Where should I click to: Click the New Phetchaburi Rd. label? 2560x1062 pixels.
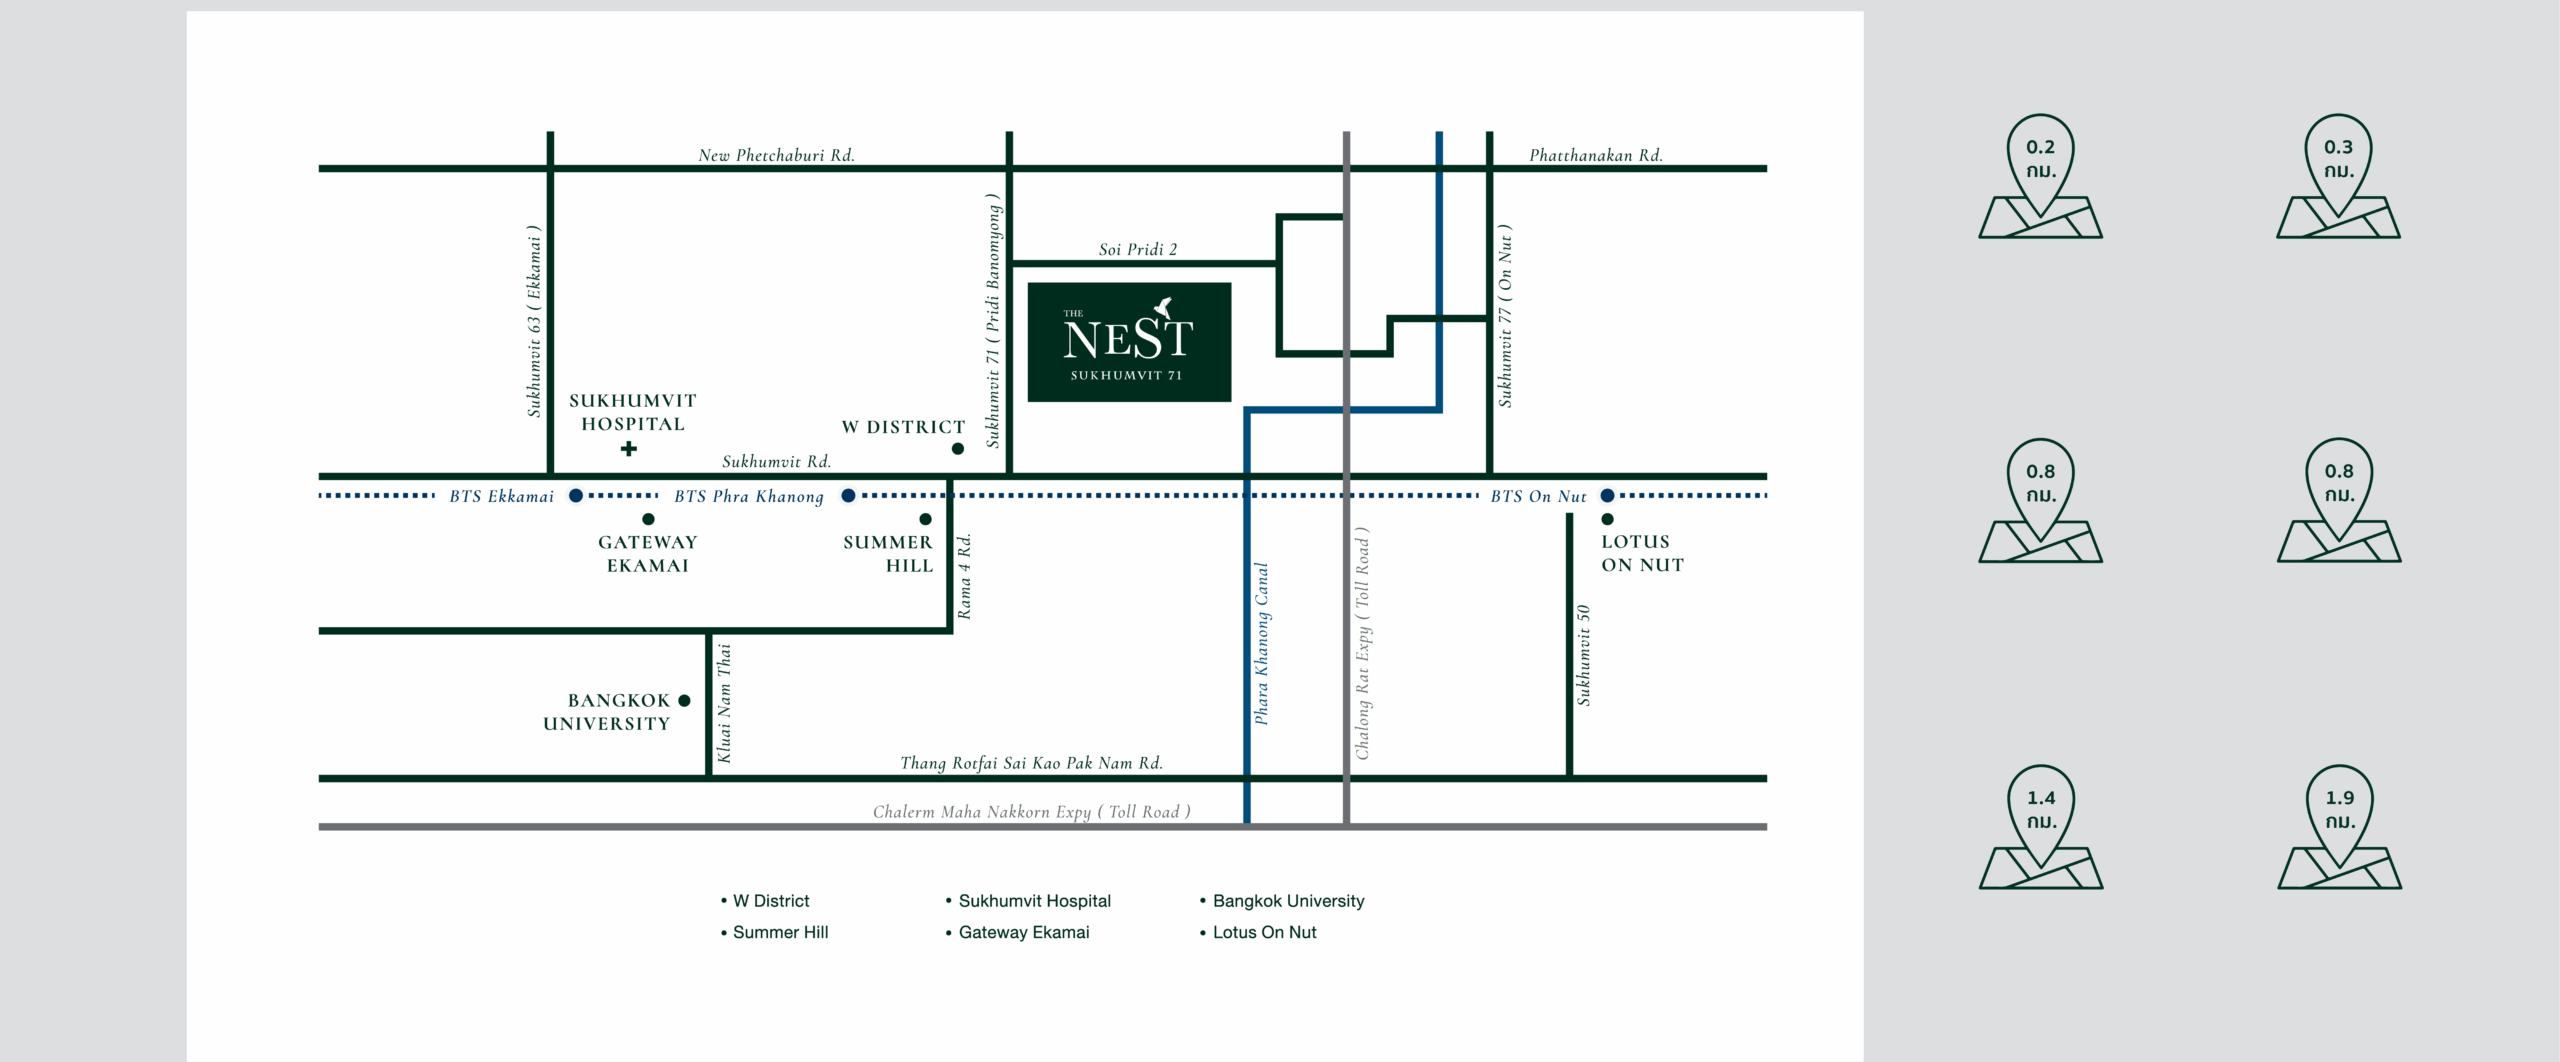[776, 155]
